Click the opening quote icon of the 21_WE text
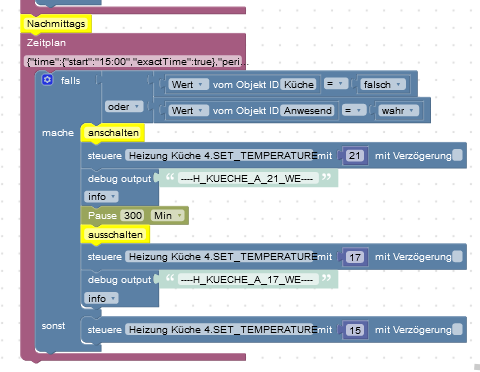 tap(170, 177)
